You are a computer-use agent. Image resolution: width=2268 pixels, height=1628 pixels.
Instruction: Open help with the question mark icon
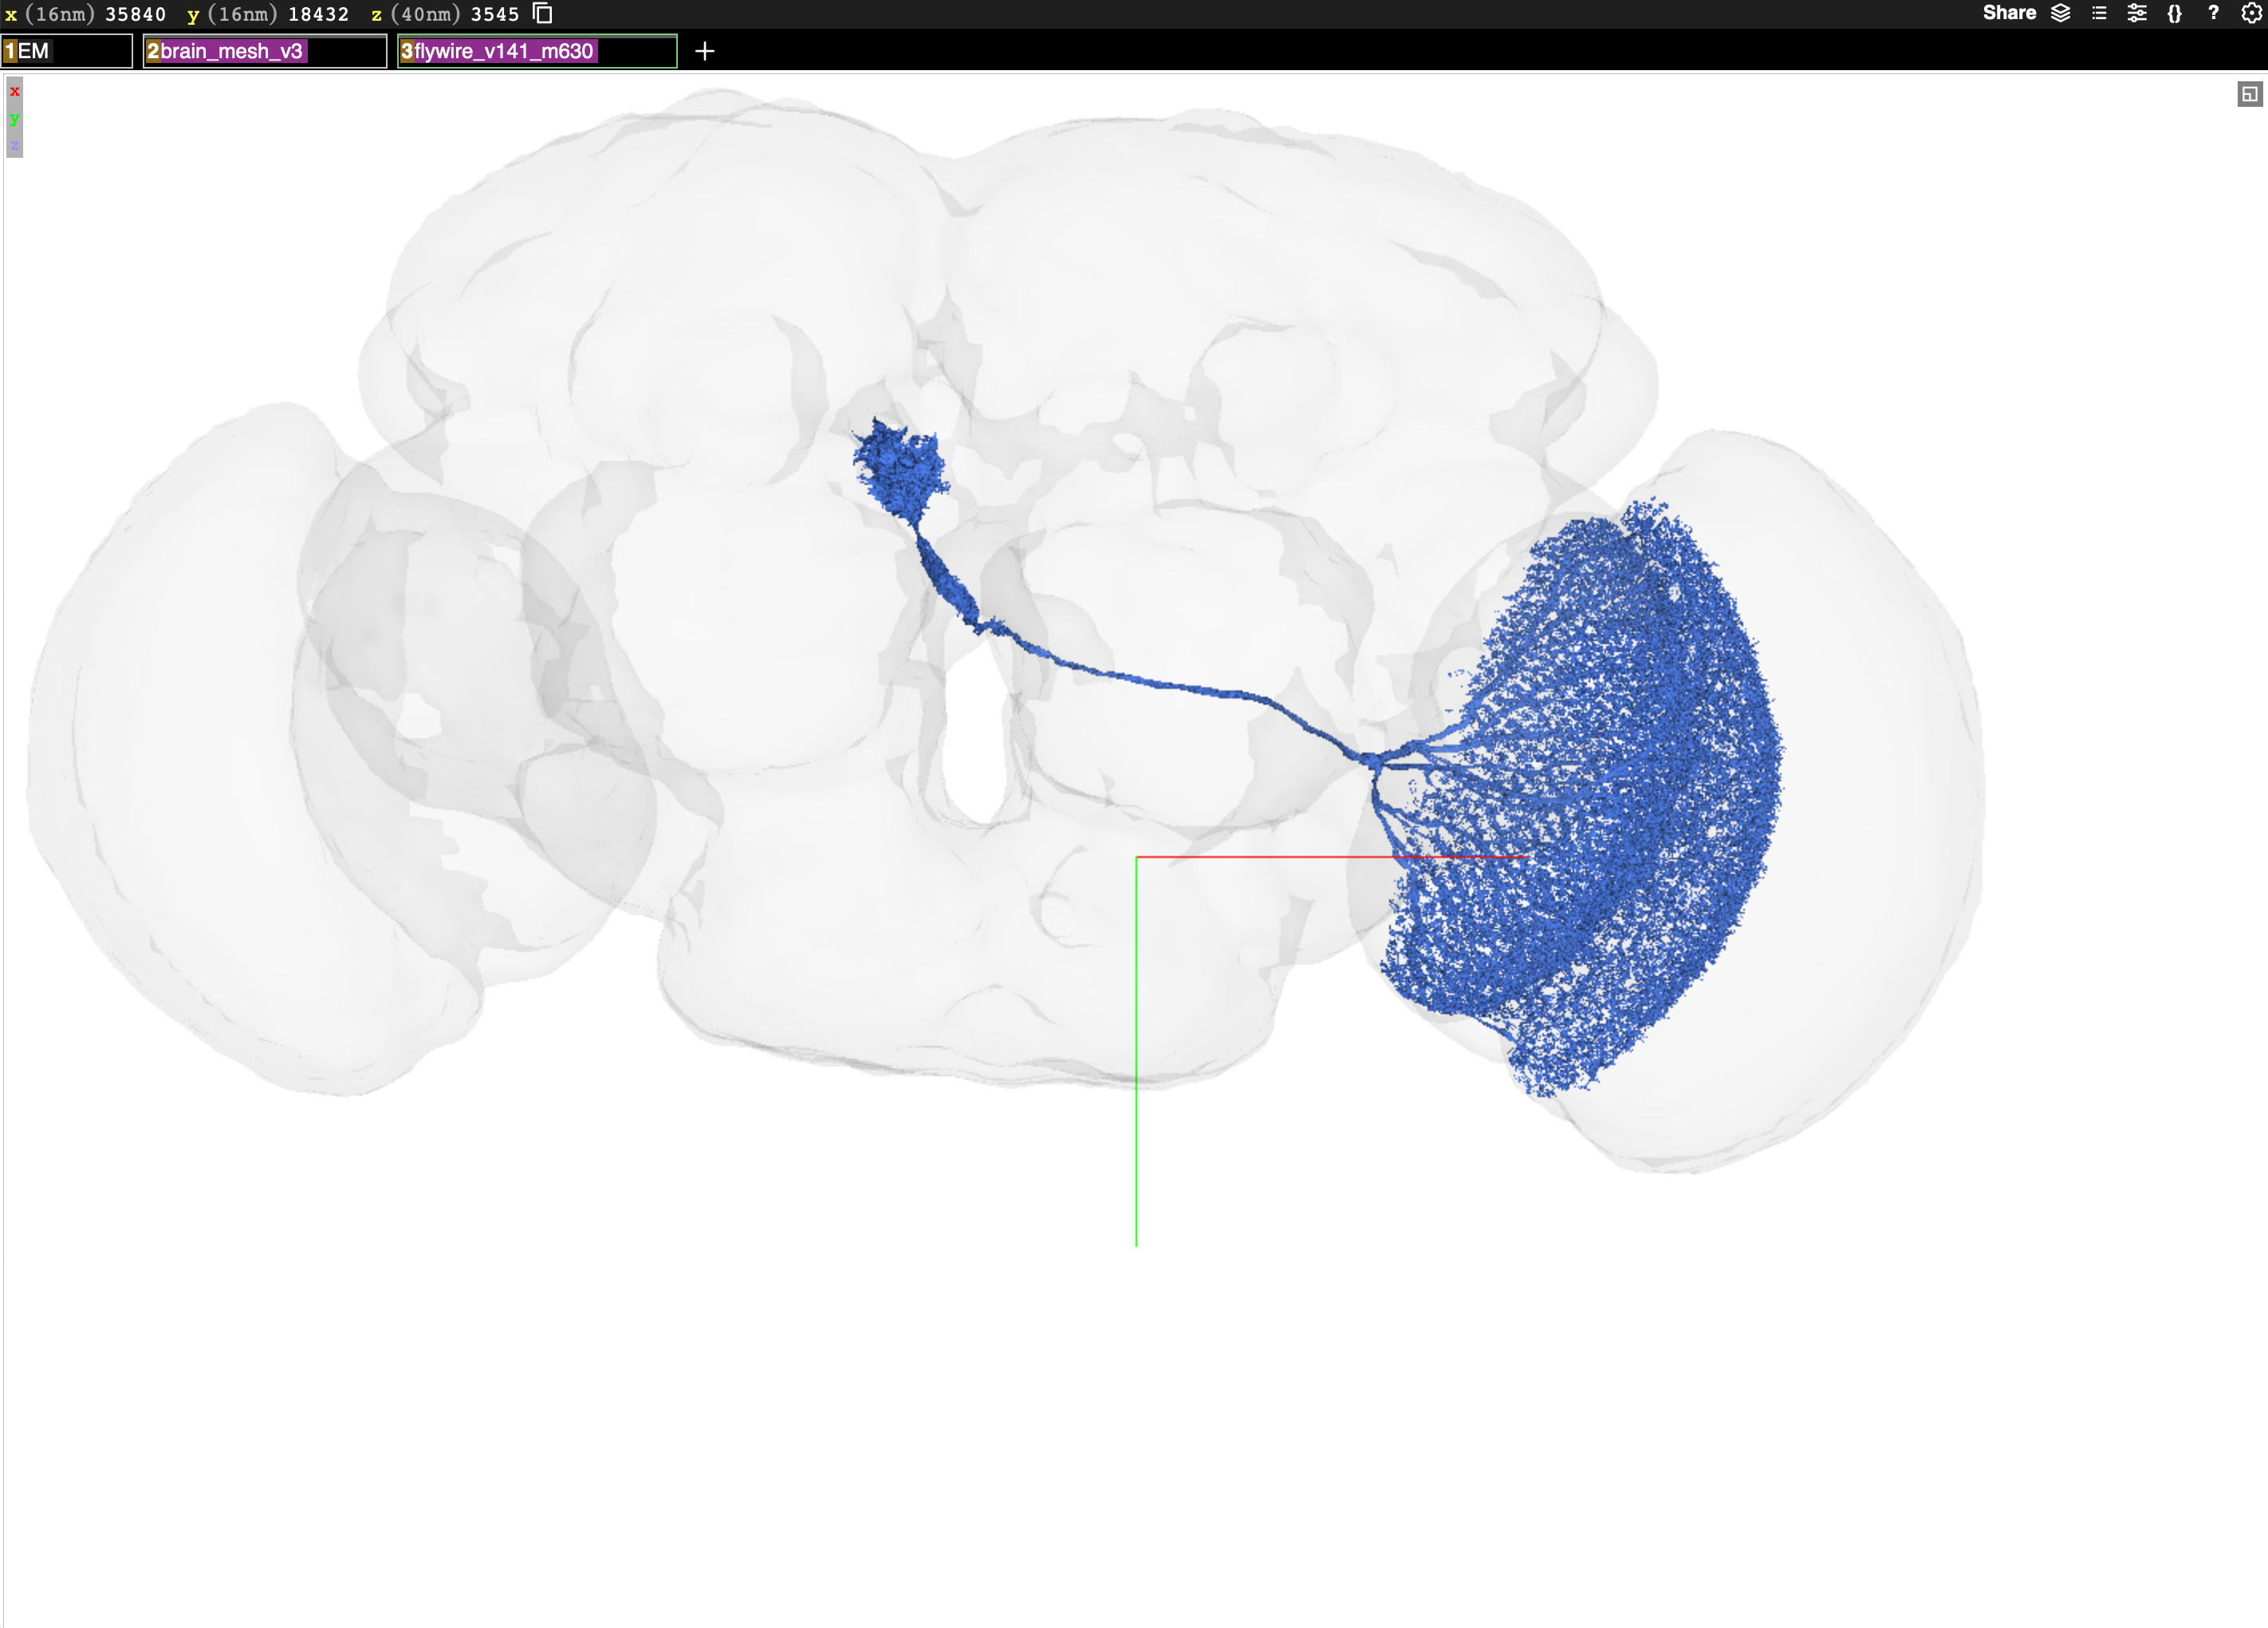point(2213,13)
